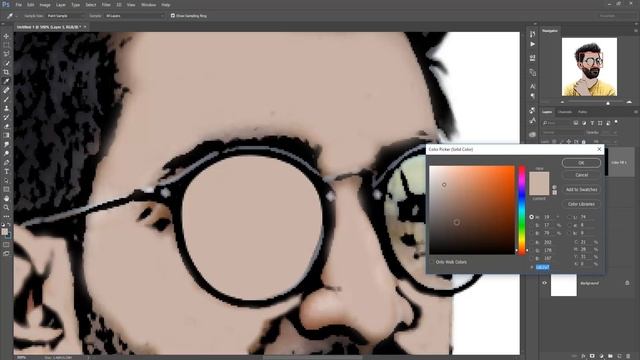Open the Image menu
The height and width of the screenshot is (360, 640).
[x=45, y=5]
